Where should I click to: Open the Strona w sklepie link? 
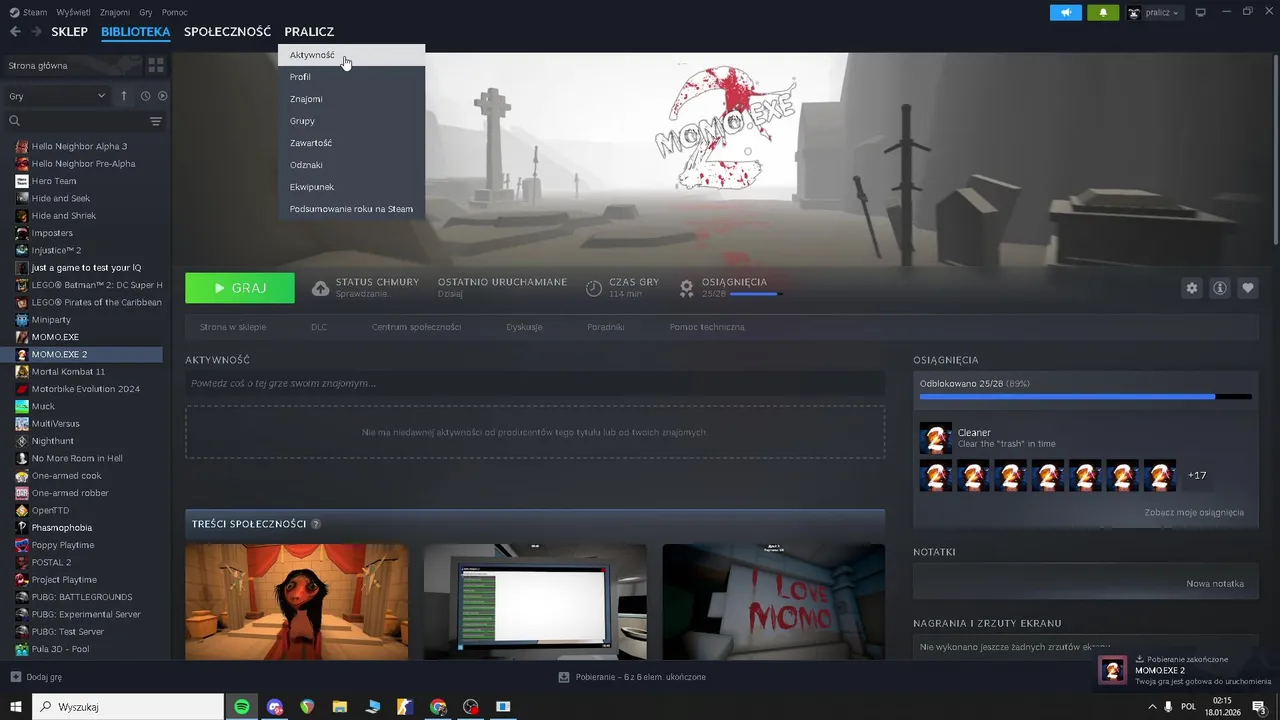(x=232, y=327)
